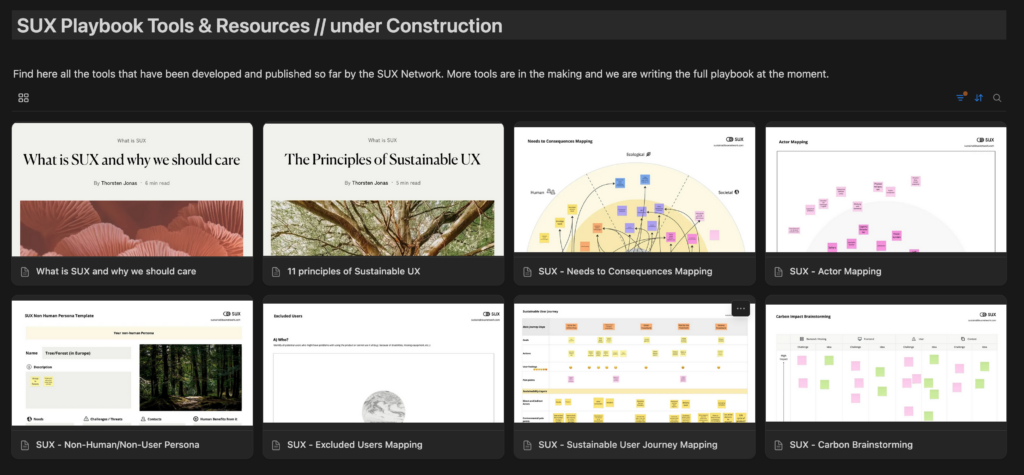Viewport: 1024px width, 475px height.
Task: Open the three-dots menu on Sustainable User Journey card
Action: click(740, 308)
